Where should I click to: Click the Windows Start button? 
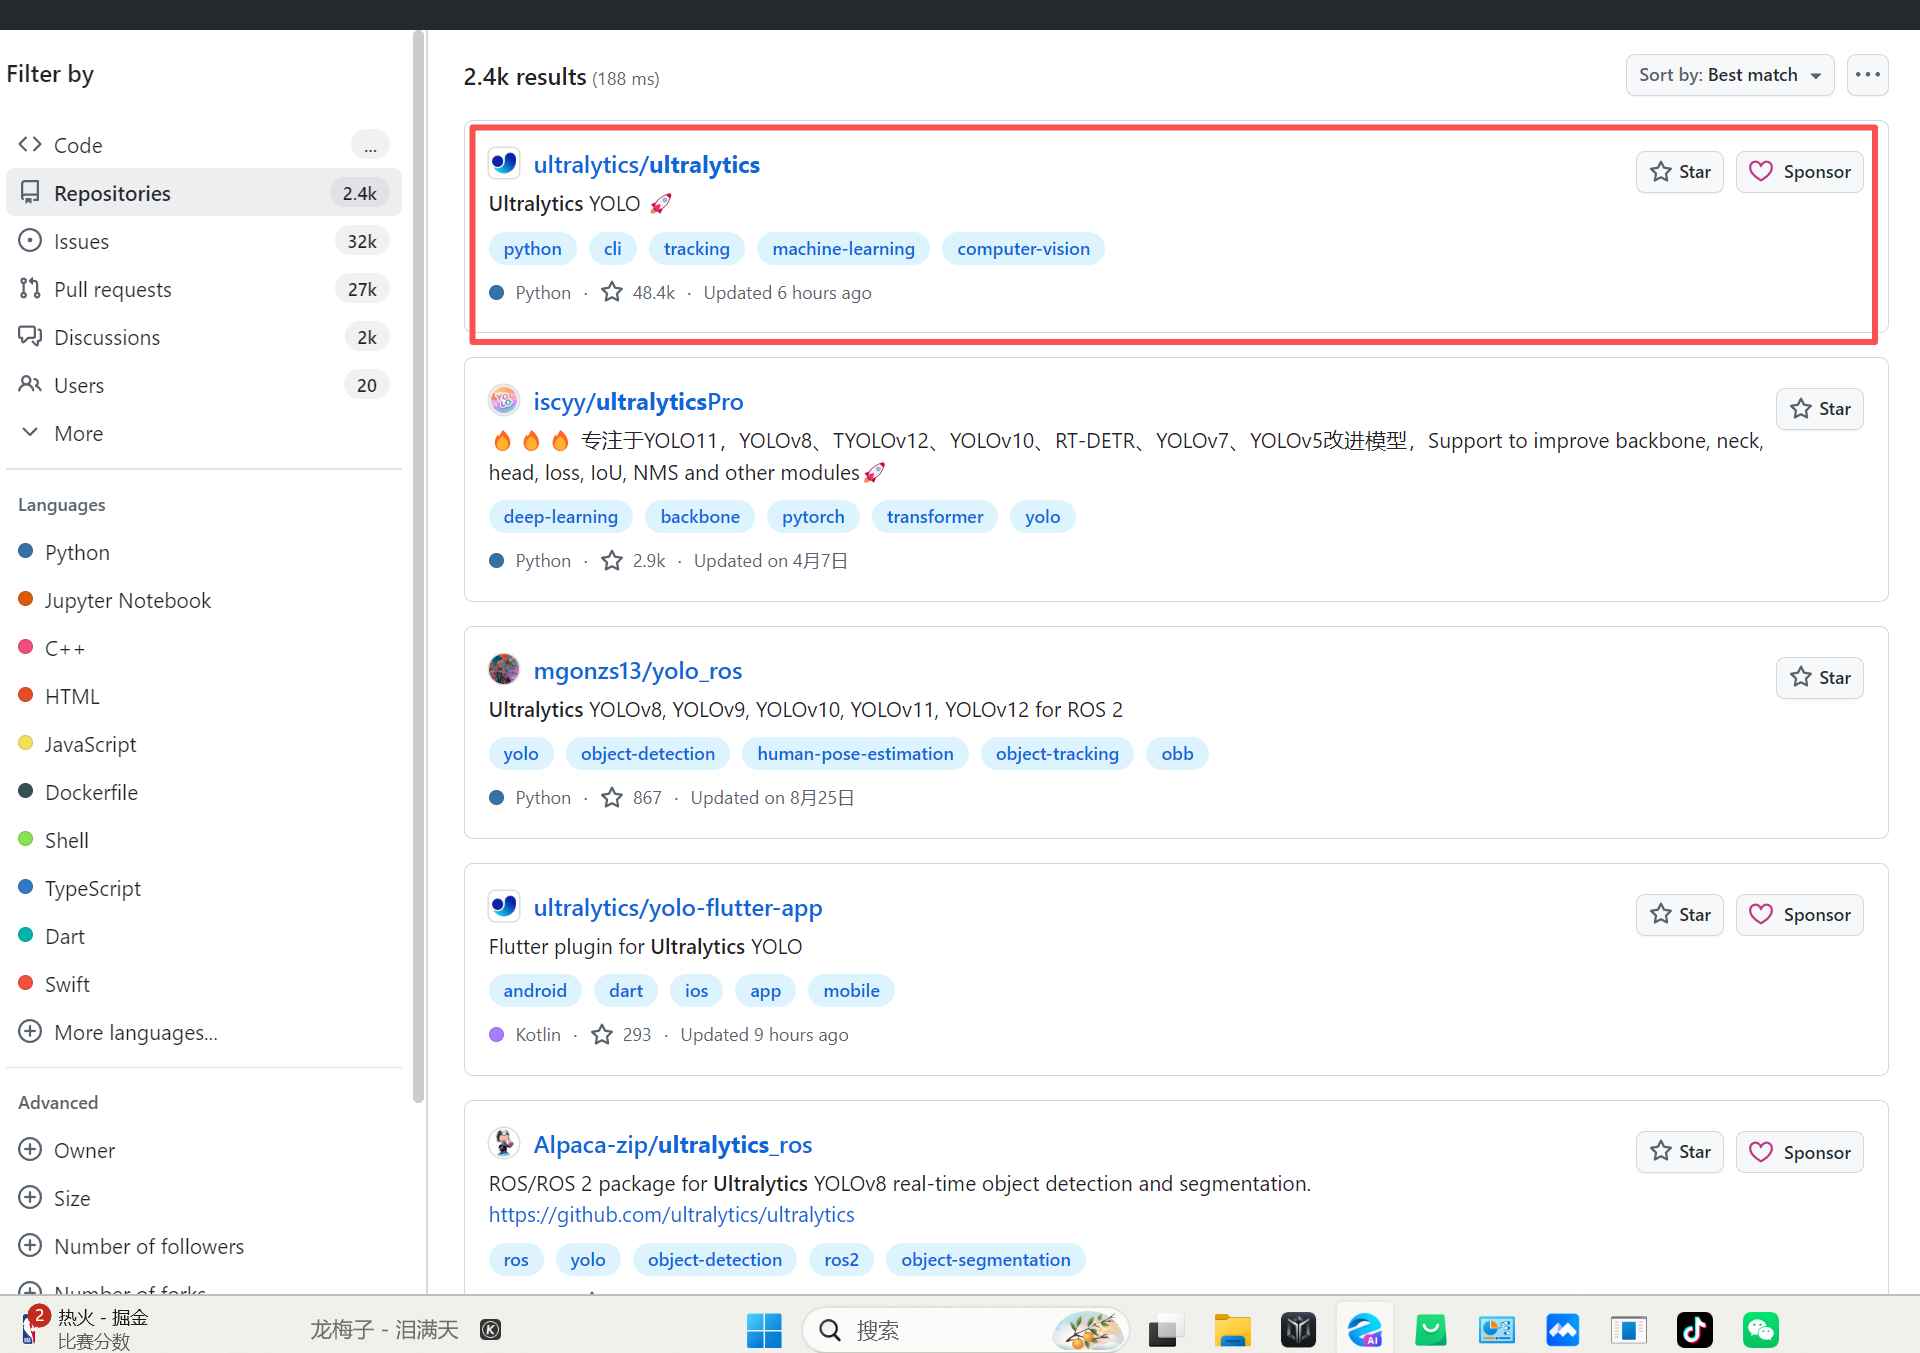[x=764, y=1330]
